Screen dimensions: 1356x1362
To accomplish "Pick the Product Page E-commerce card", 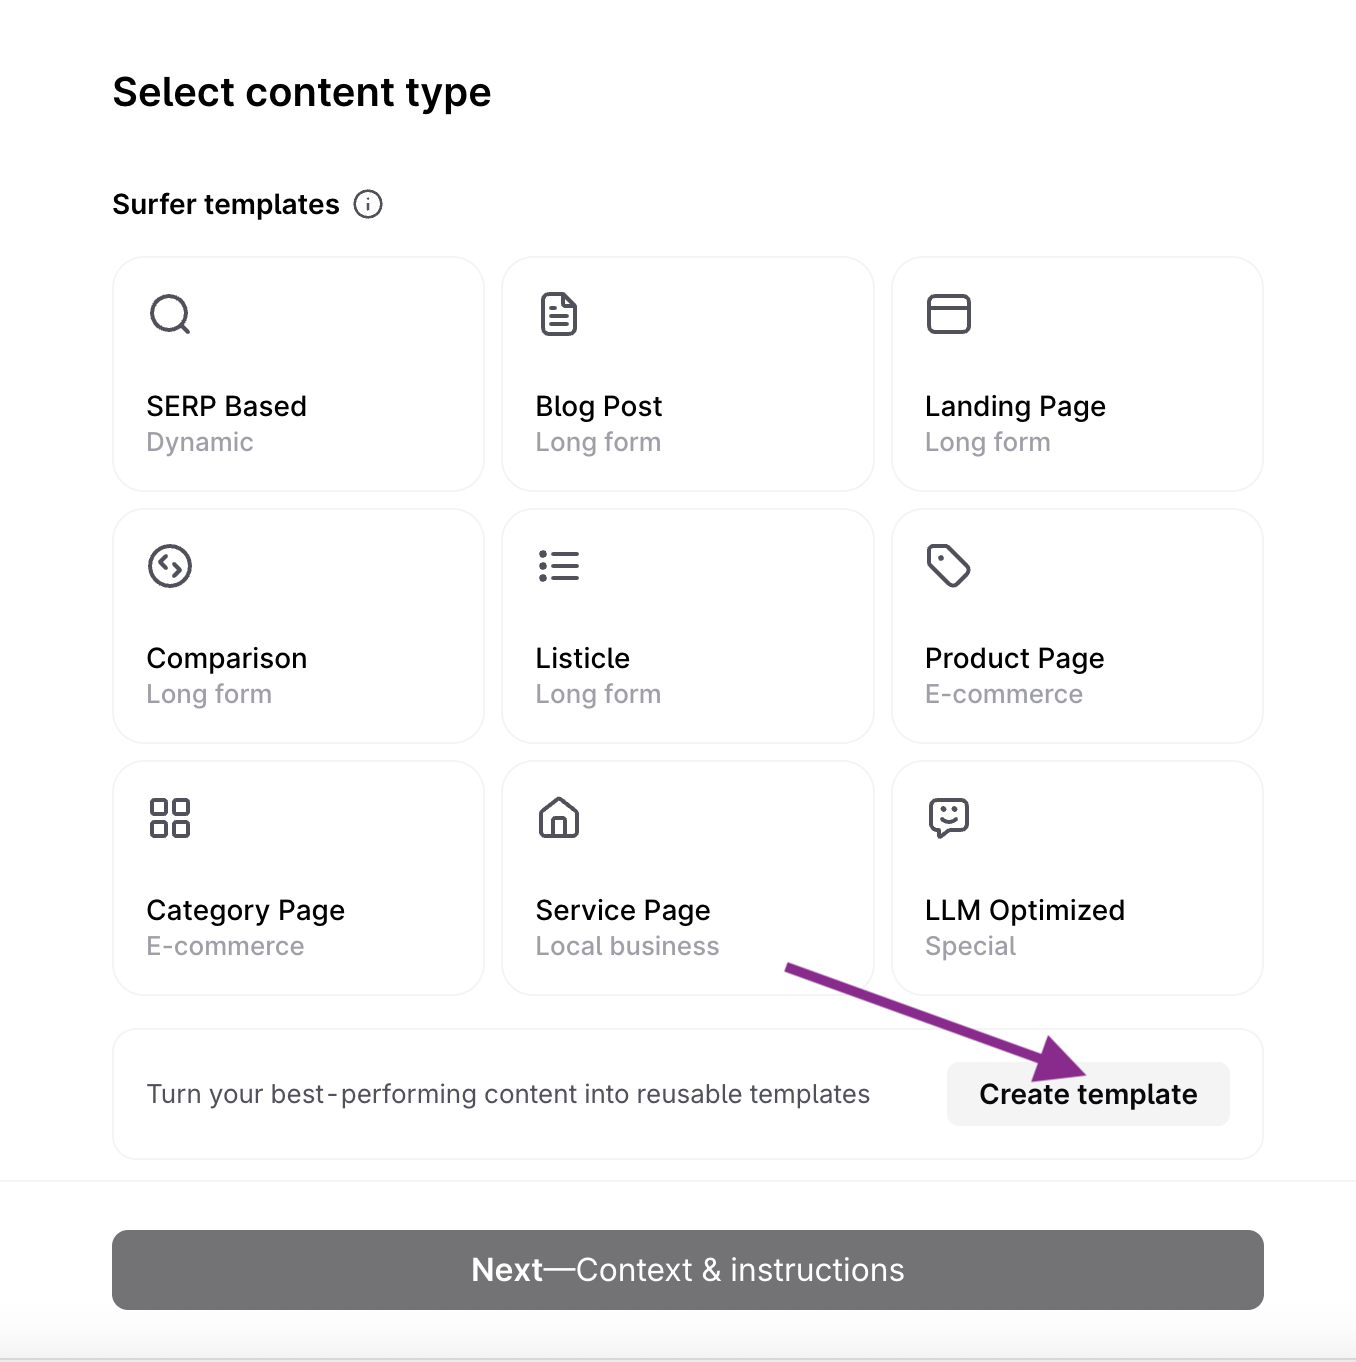I will [x=1077, y=626].
